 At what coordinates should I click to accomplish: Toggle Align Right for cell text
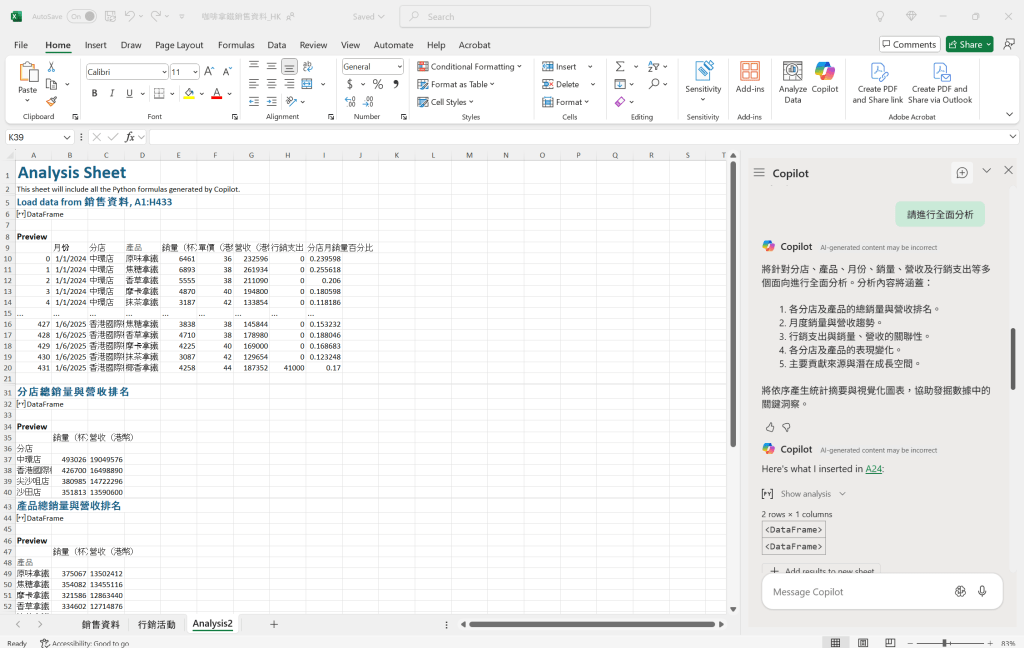pyautogui.click(x=289, y=84)
